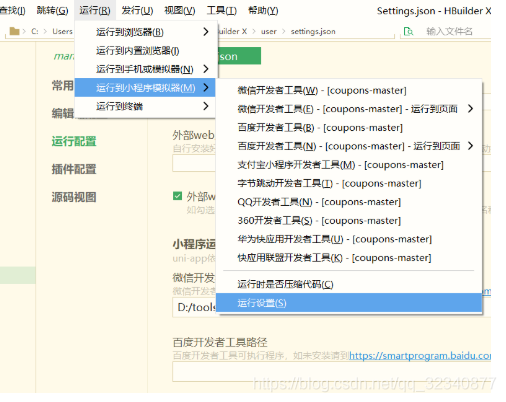Screen dimensions: 506x402
Task: Open 常用 settings section
Action: (62, 86)
